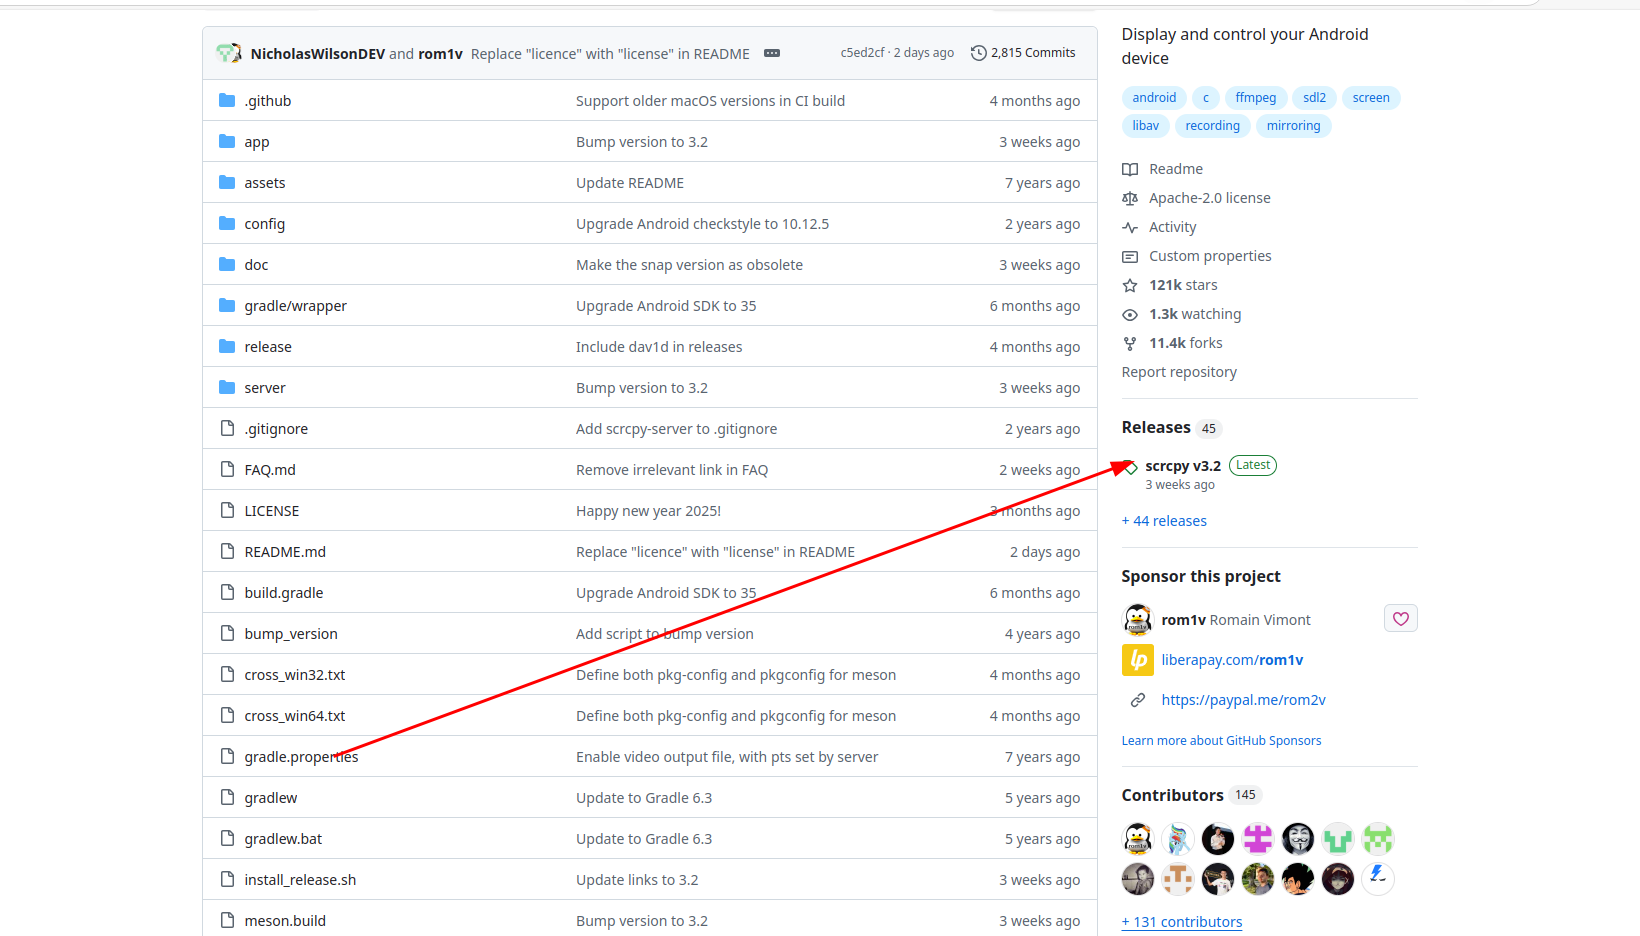
Task: Click the README.md file icon
Action: pos(227,551)
